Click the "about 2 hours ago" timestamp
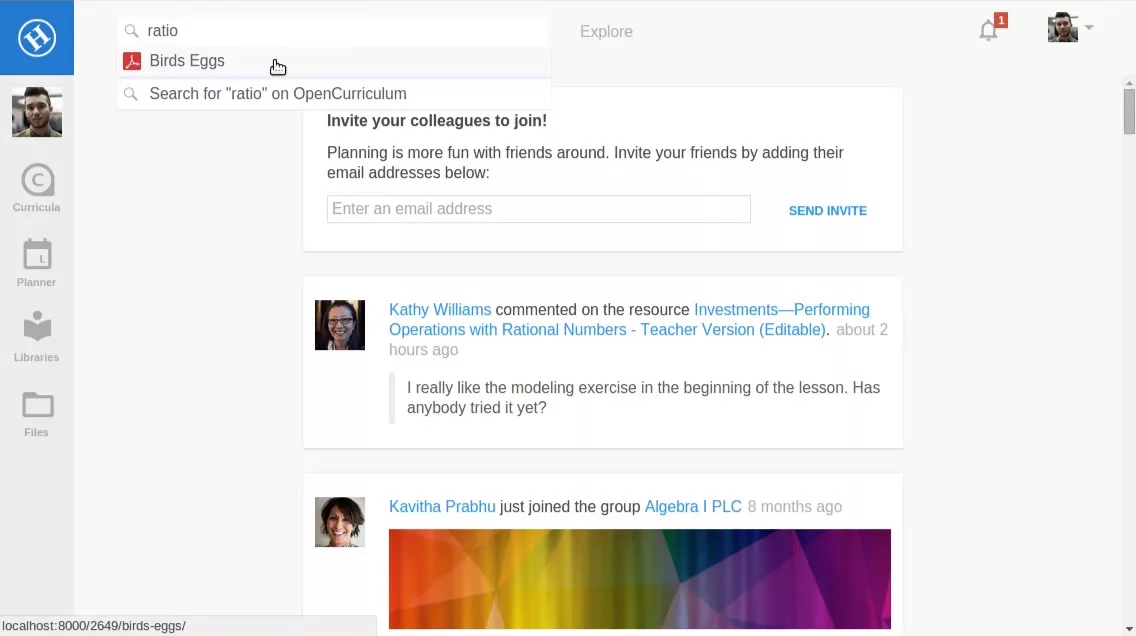 [638, 339]
